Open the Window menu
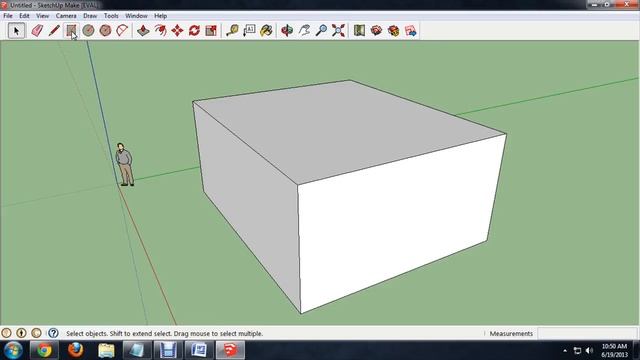The image size is (640, 360). [136, 16]
